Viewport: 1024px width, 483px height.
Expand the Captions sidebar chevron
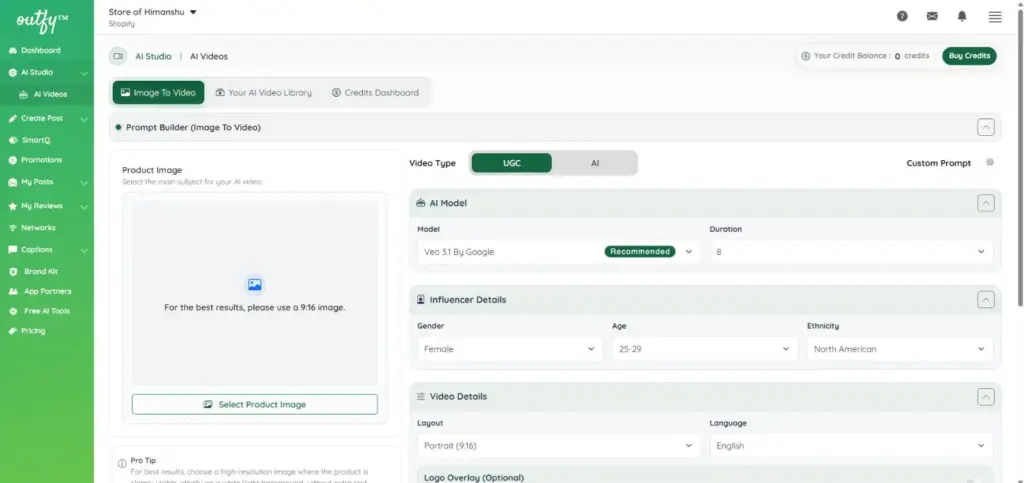[84, 250]
